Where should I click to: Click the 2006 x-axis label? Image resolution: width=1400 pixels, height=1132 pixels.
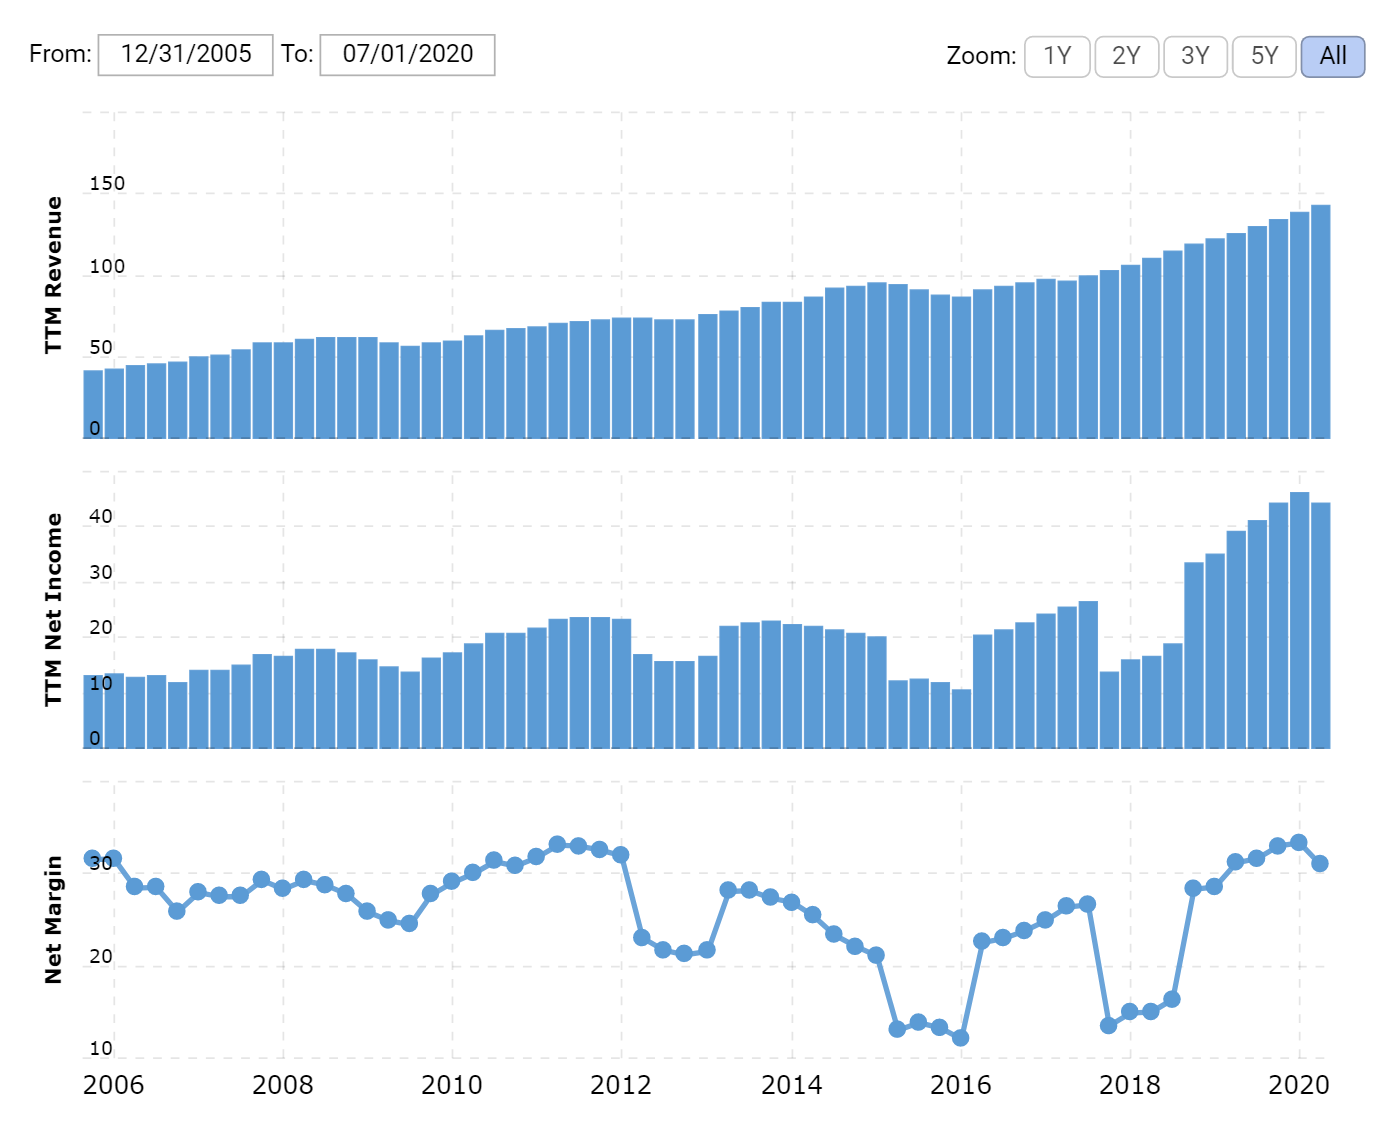point(113,1085)
